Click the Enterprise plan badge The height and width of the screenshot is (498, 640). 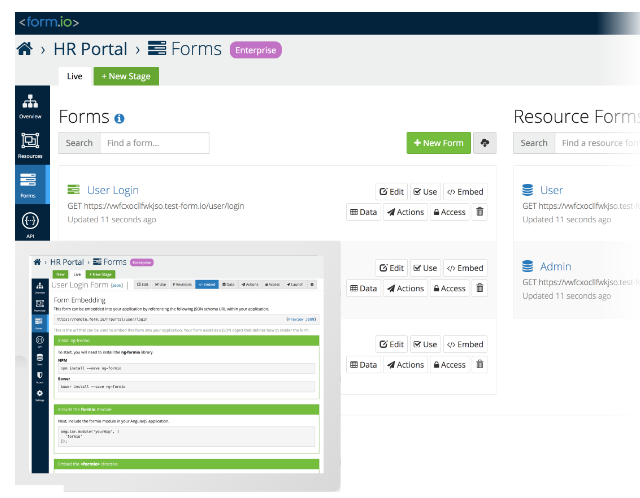click(x=256, y=50)
